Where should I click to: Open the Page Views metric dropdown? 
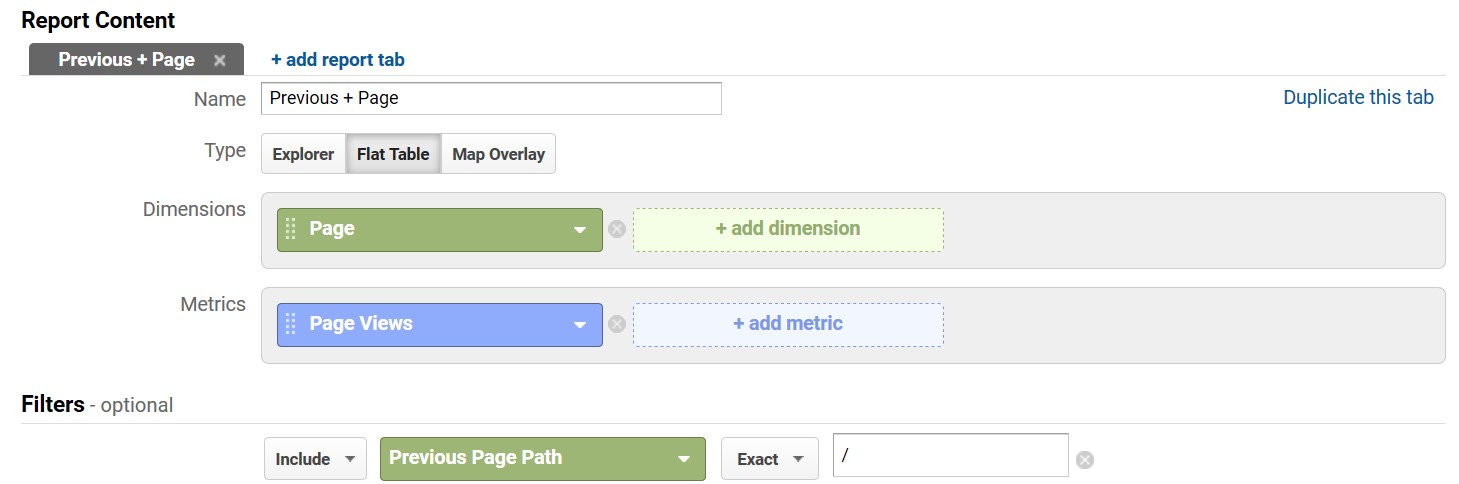pyautogui.click(x=579, y=325)
